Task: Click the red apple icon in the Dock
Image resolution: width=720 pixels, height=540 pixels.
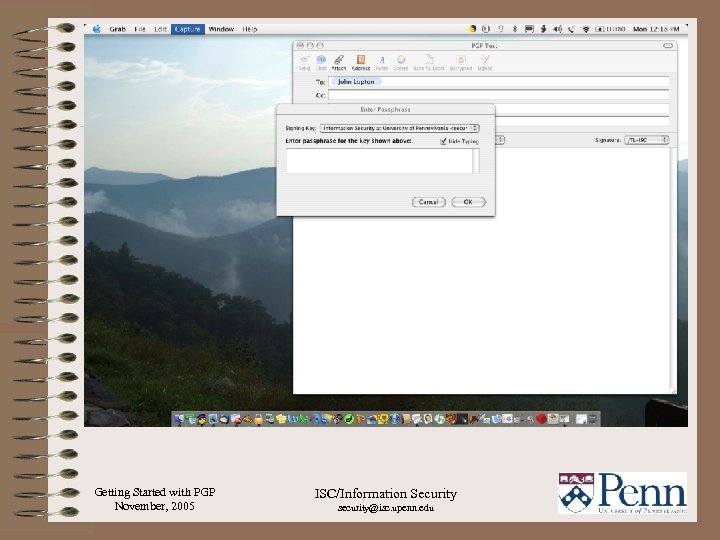Action: click(x=541, y=419)
